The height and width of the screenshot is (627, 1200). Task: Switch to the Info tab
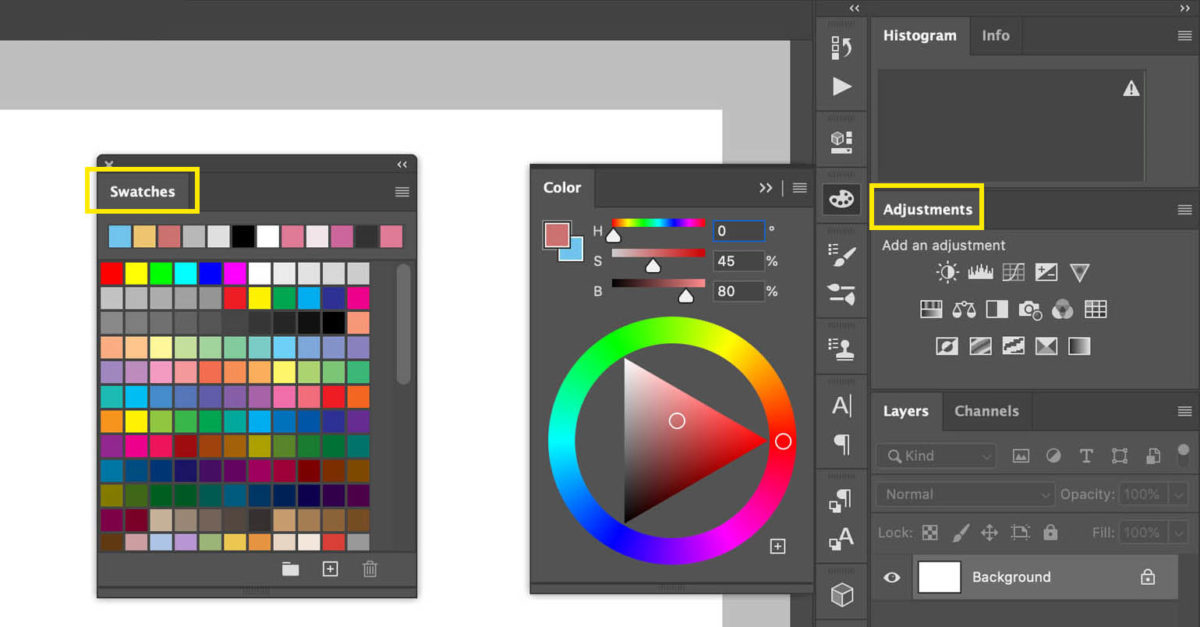(995, 36)
